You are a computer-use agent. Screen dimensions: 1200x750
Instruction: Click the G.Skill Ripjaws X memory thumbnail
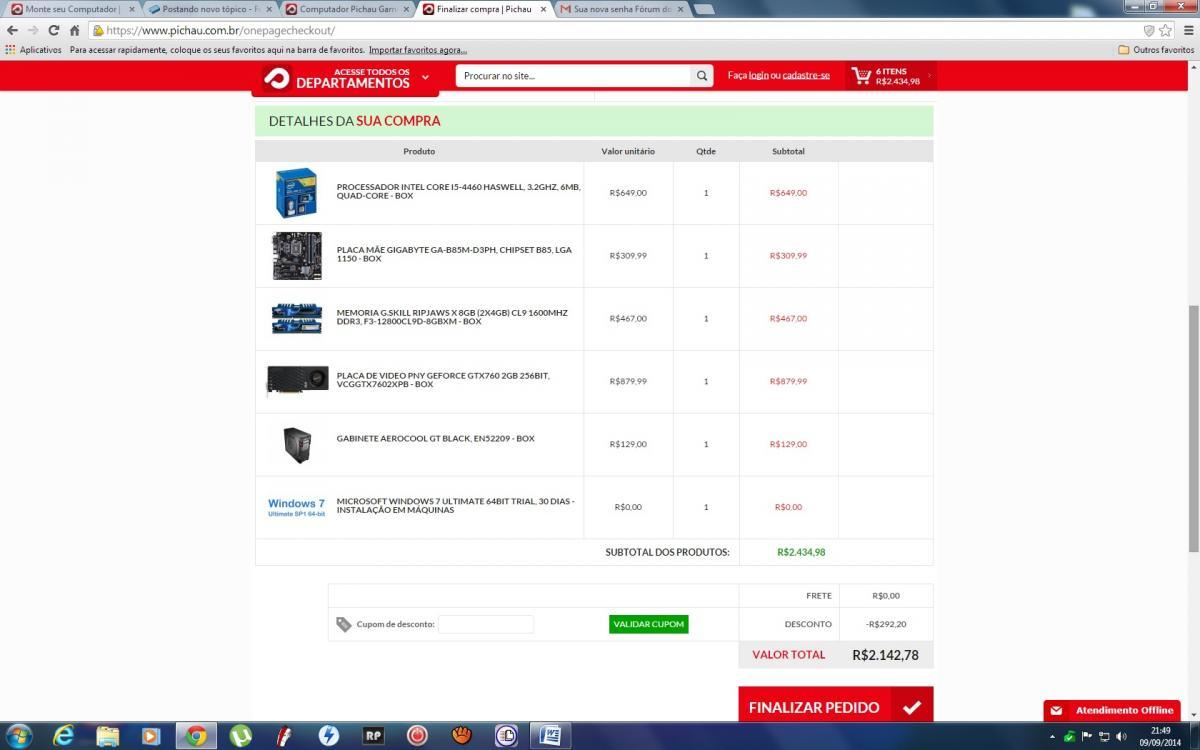(x=296, y=318)
